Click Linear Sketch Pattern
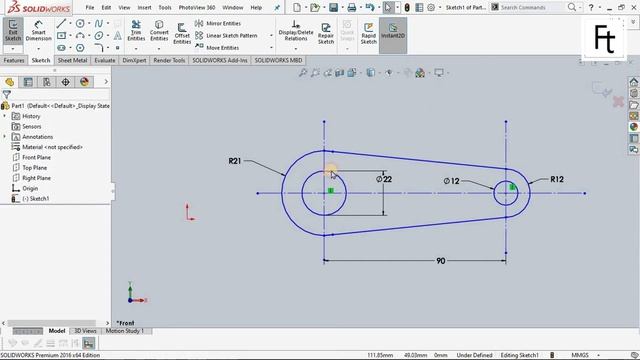The width and height of the screenshot is (640, 360). [x=227, y=36]
